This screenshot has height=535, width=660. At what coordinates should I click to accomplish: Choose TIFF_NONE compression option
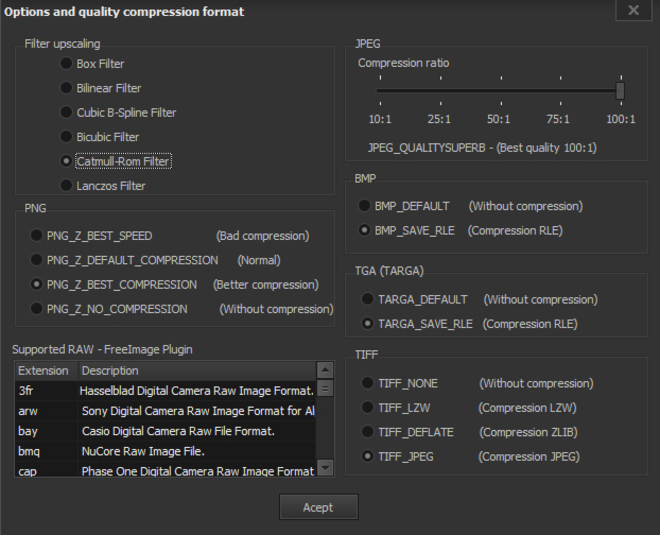point(367,383)
